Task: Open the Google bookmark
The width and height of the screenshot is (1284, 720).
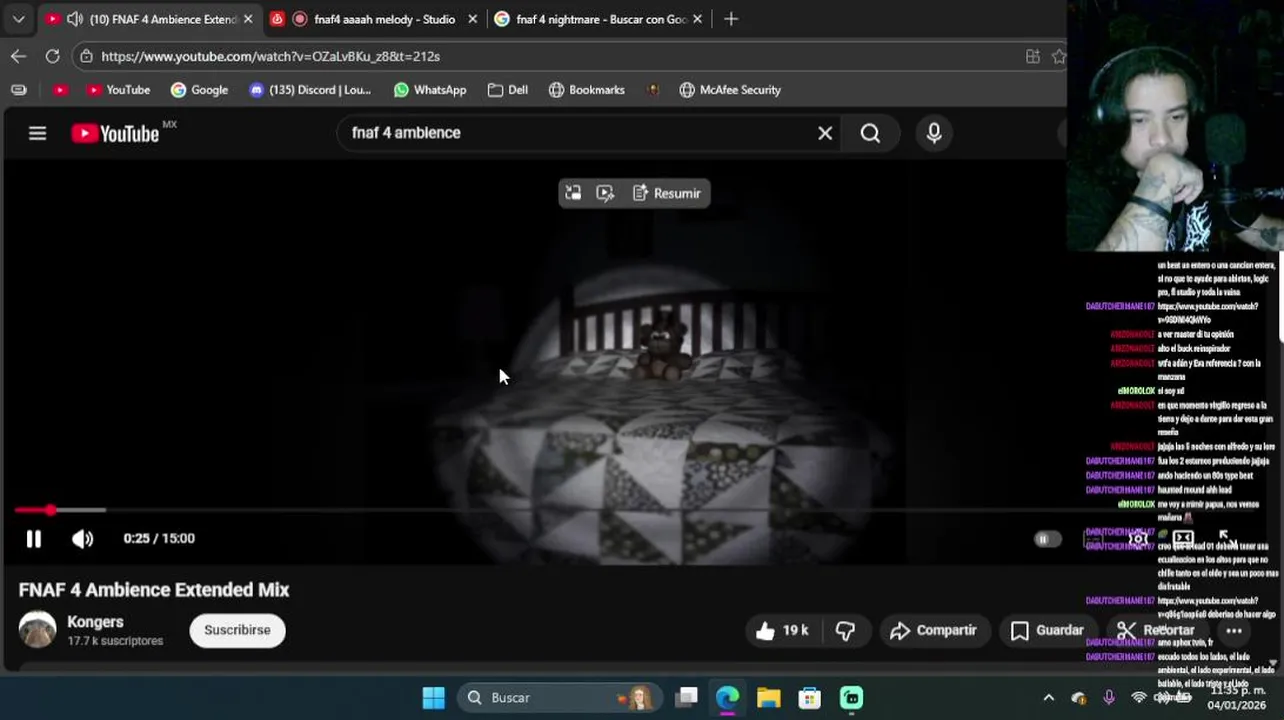Action: [199, 90]
